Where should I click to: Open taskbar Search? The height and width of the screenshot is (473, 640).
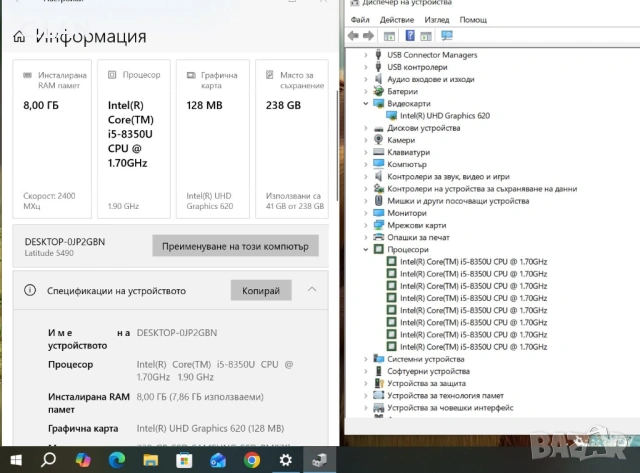click(49, 460)
